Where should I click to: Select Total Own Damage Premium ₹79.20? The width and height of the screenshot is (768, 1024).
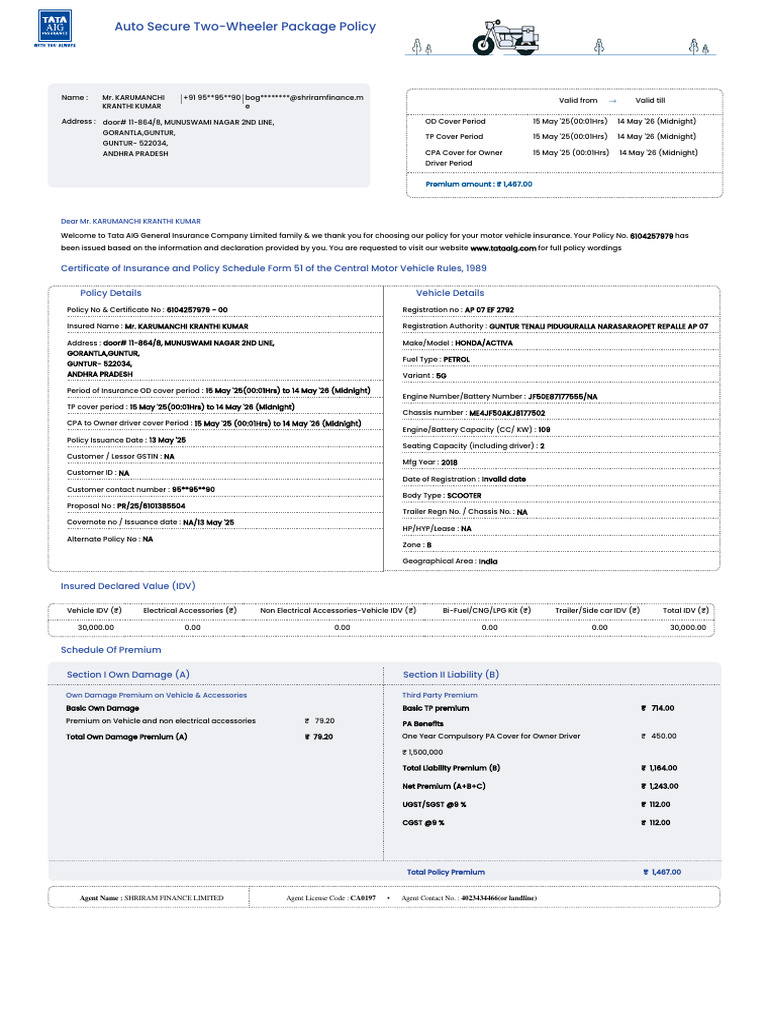pos(199,737)
